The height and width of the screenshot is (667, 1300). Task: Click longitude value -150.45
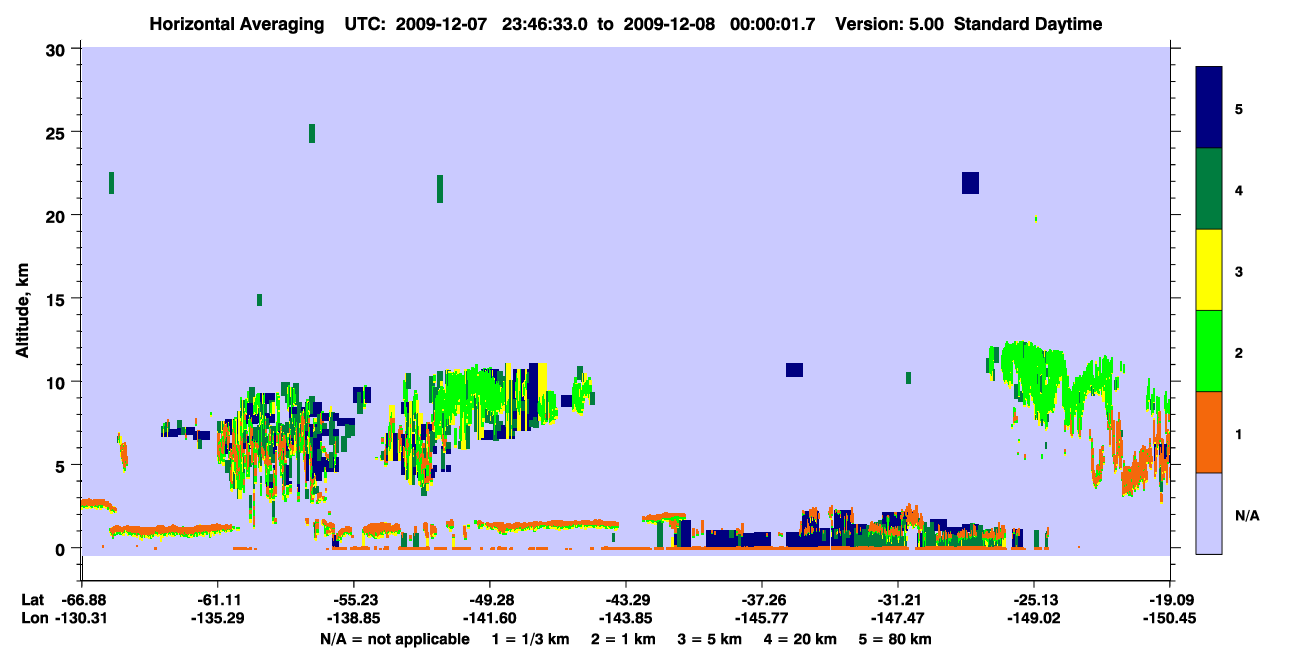pos(1170,618)
